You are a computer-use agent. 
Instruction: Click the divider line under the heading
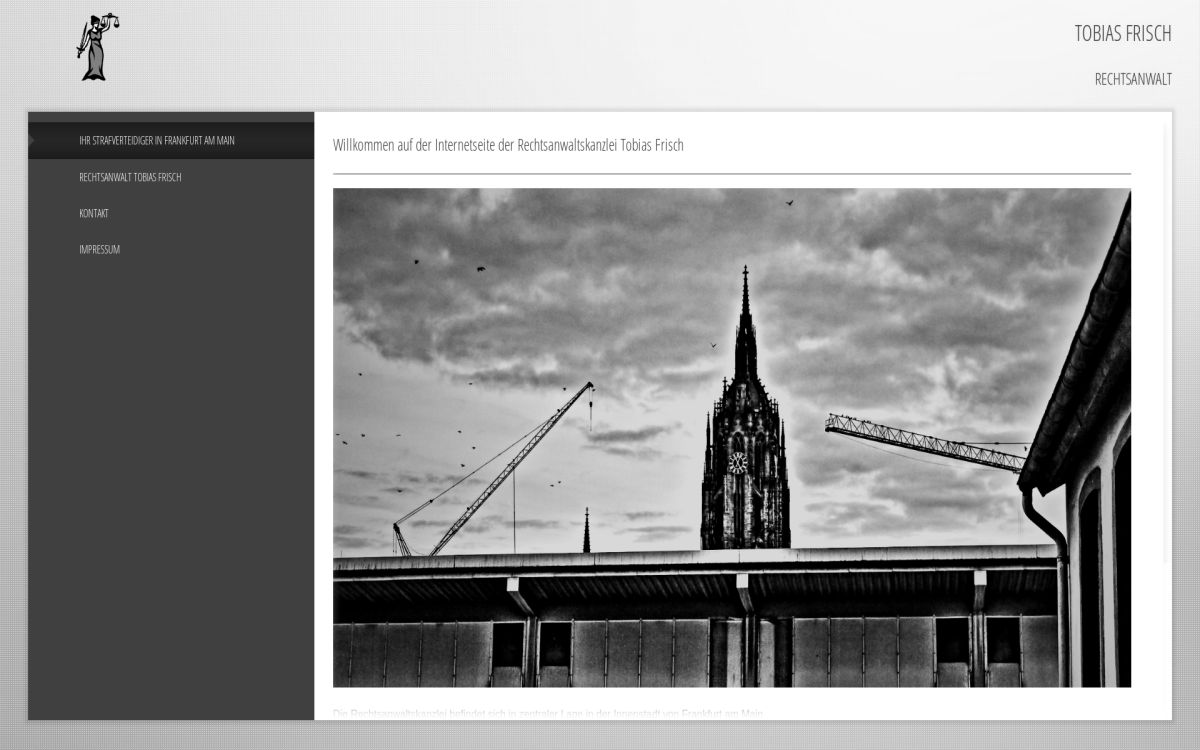(731, 174)
